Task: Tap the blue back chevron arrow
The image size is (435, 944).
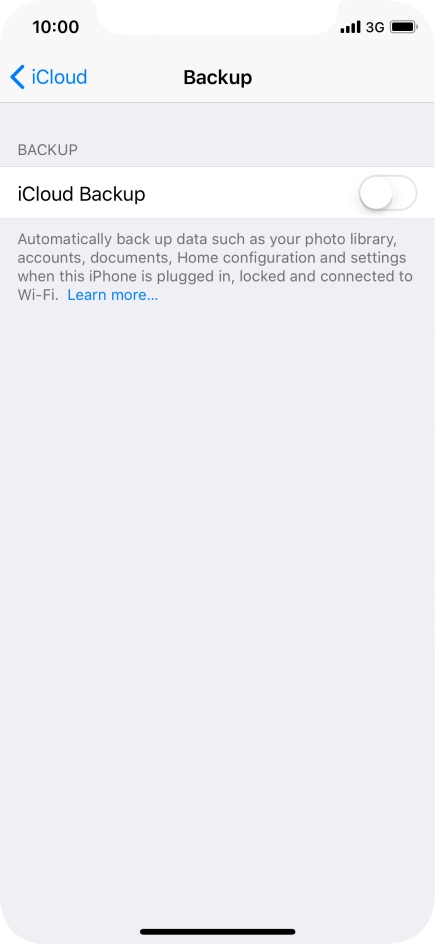Action: point(17,78)
